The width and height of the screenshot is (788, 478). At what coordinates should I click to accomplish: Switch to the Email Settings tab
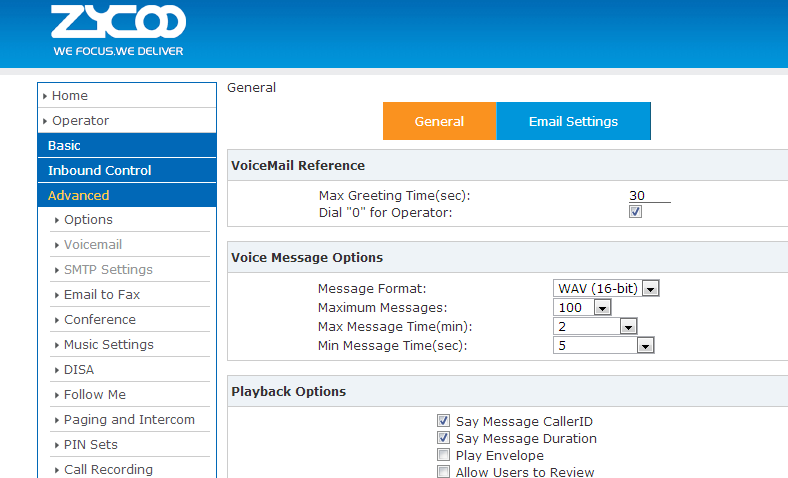tap(573, 122)
